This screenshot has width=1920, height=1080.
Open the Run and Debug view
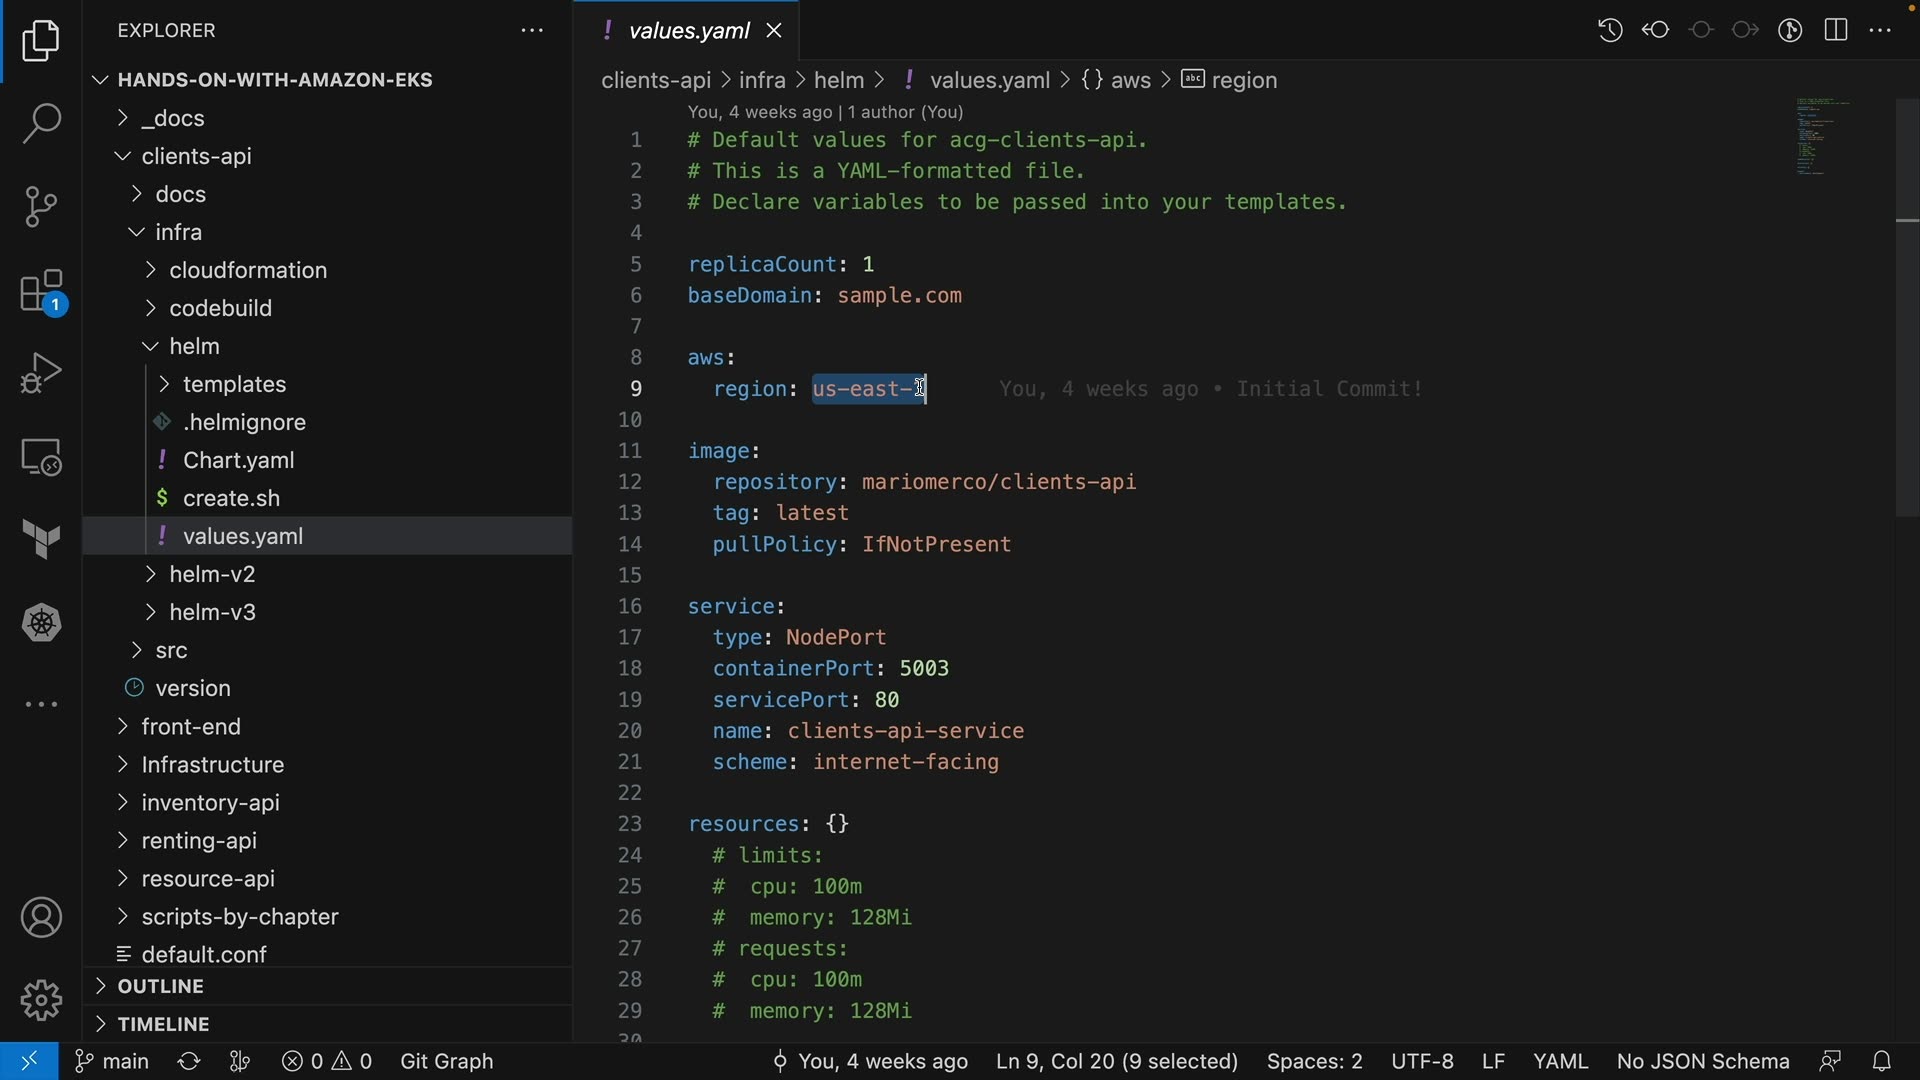coord(41,374)
